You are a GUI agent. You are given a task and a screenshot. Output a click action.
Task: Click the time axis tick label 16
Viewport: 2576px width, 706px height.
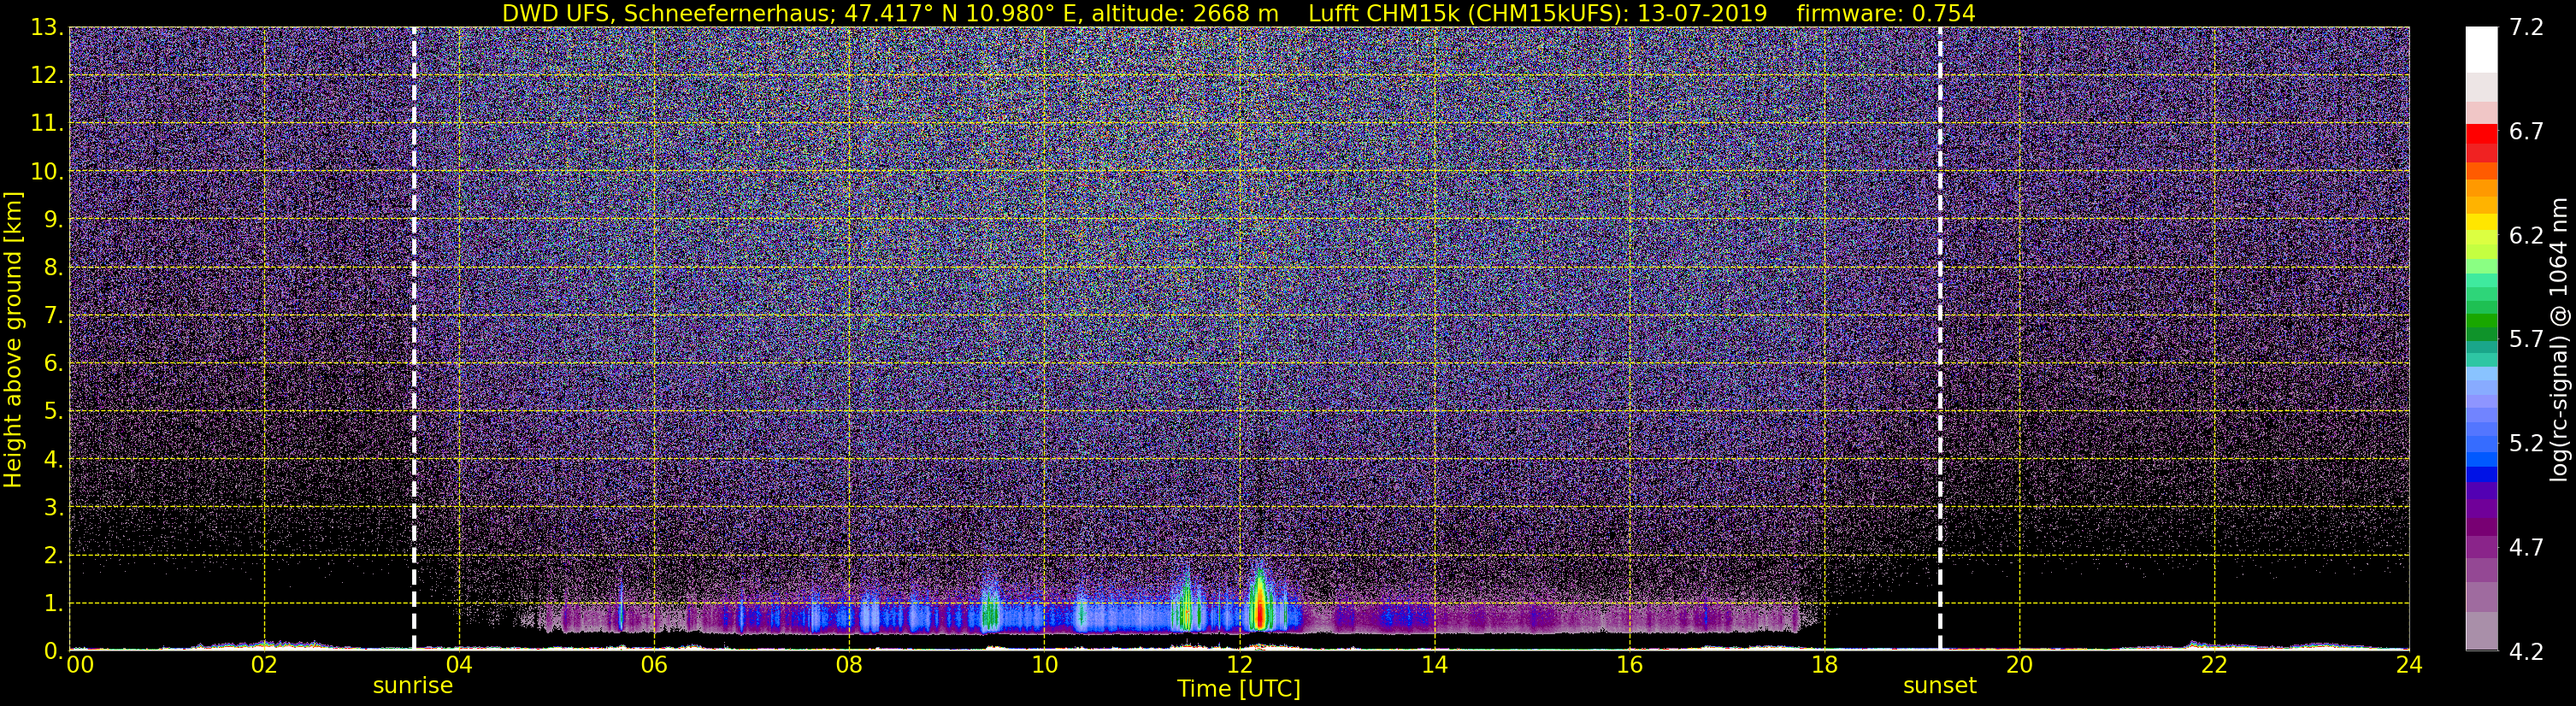[1629, 666]
